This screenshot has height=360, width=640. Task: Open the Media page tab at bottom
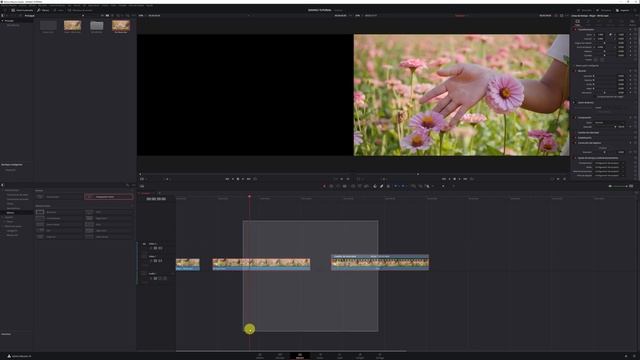(x=260, y=356)
